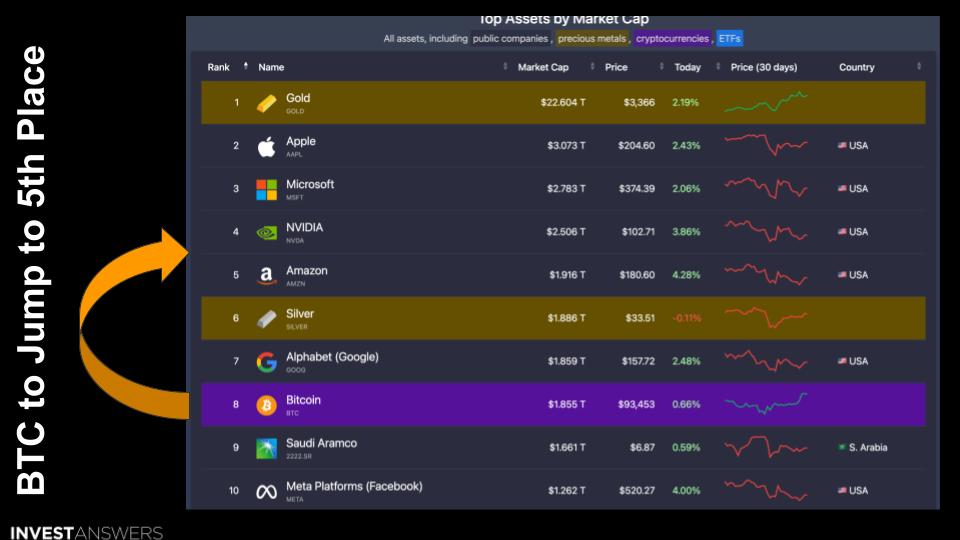This screenshot has height=540, width=960.
Task: Click the NVIDIA logo icon
Action: tap(266, 233)
